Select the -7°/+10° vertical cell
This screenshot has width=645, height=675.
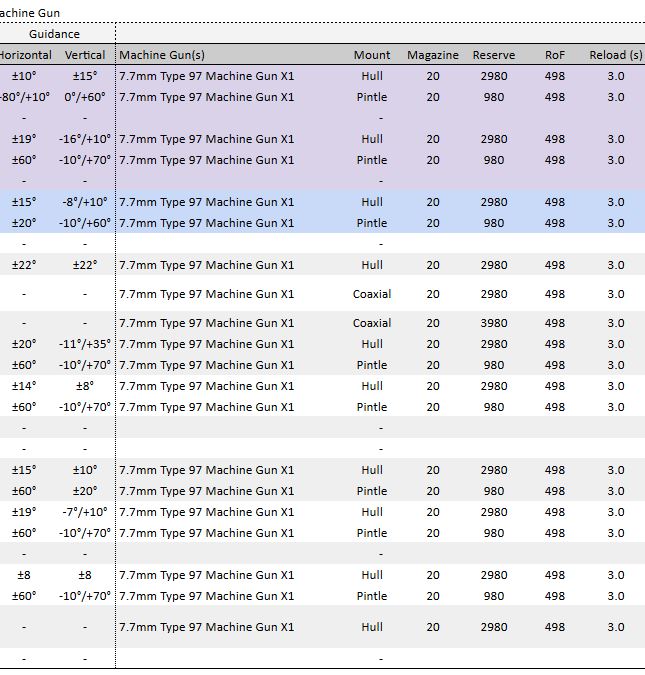85,512
